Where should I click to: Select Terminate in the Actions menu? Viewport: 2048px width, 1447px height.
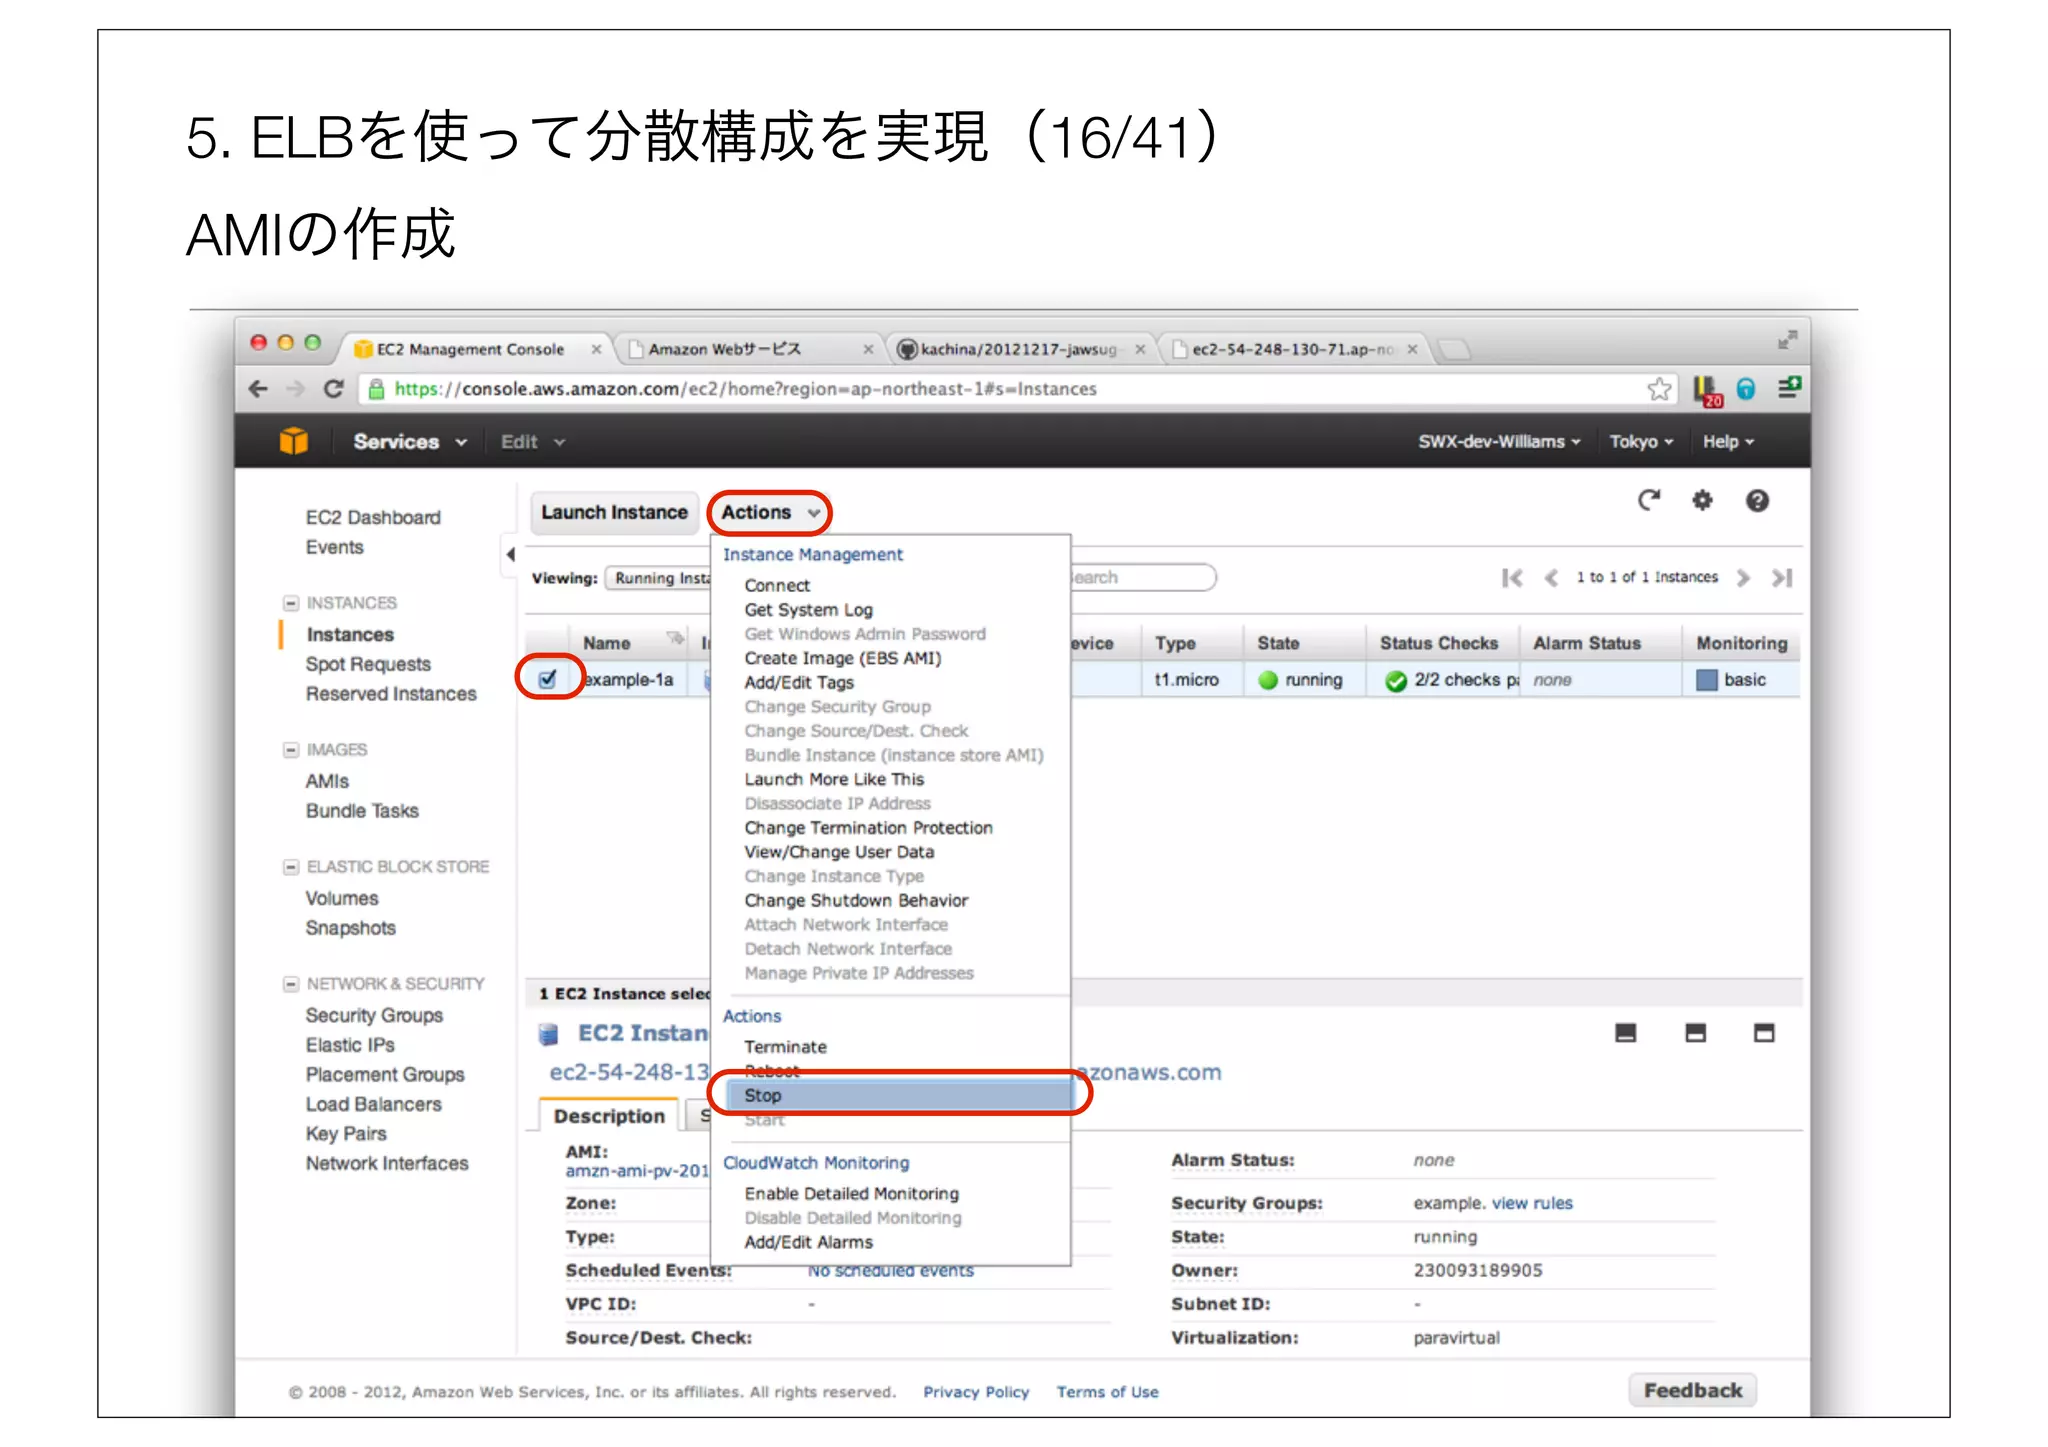[x=785, y=1047]
